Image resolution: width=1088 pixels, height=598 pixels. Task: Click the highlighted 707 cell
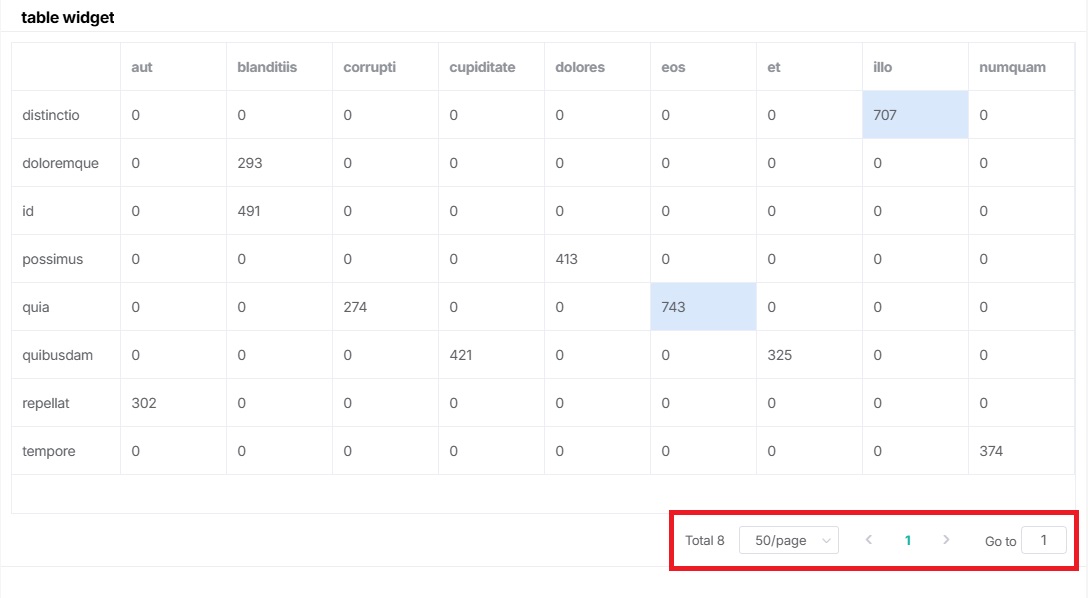point(914,115)
